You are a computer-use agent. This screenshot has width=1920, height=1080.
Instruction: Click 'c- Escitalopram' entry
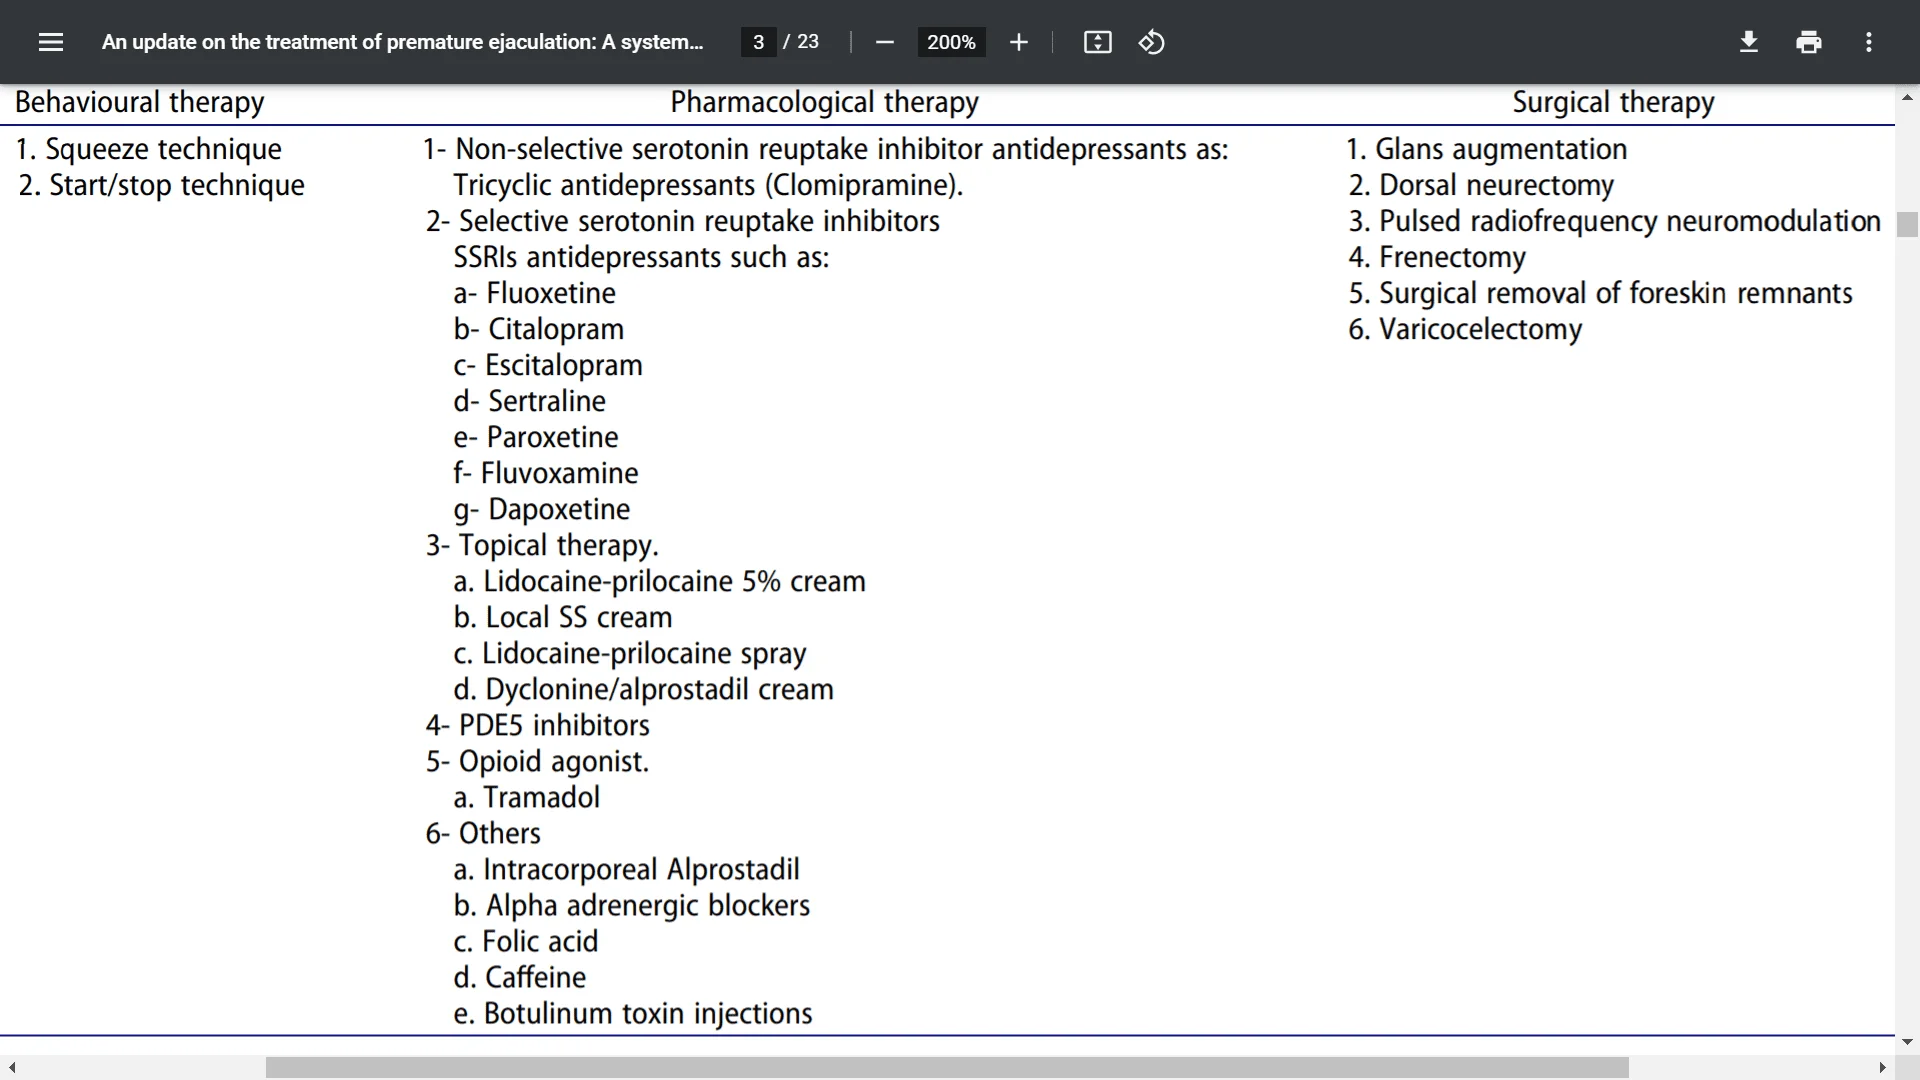point(548,365)
